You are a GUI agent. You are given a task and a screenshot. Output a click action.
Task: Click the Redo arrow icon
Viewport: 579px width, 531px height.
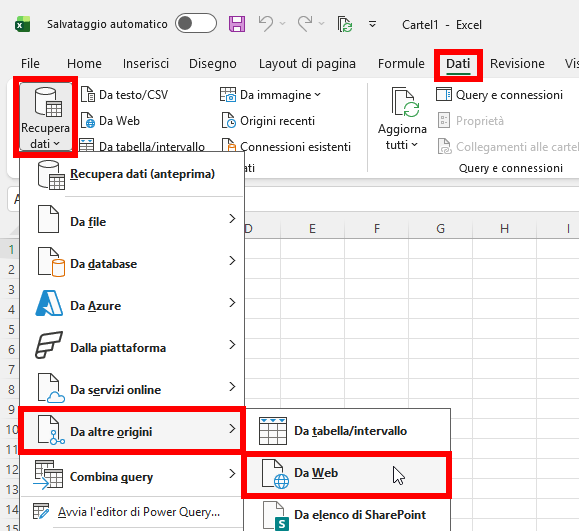[305, 24]
